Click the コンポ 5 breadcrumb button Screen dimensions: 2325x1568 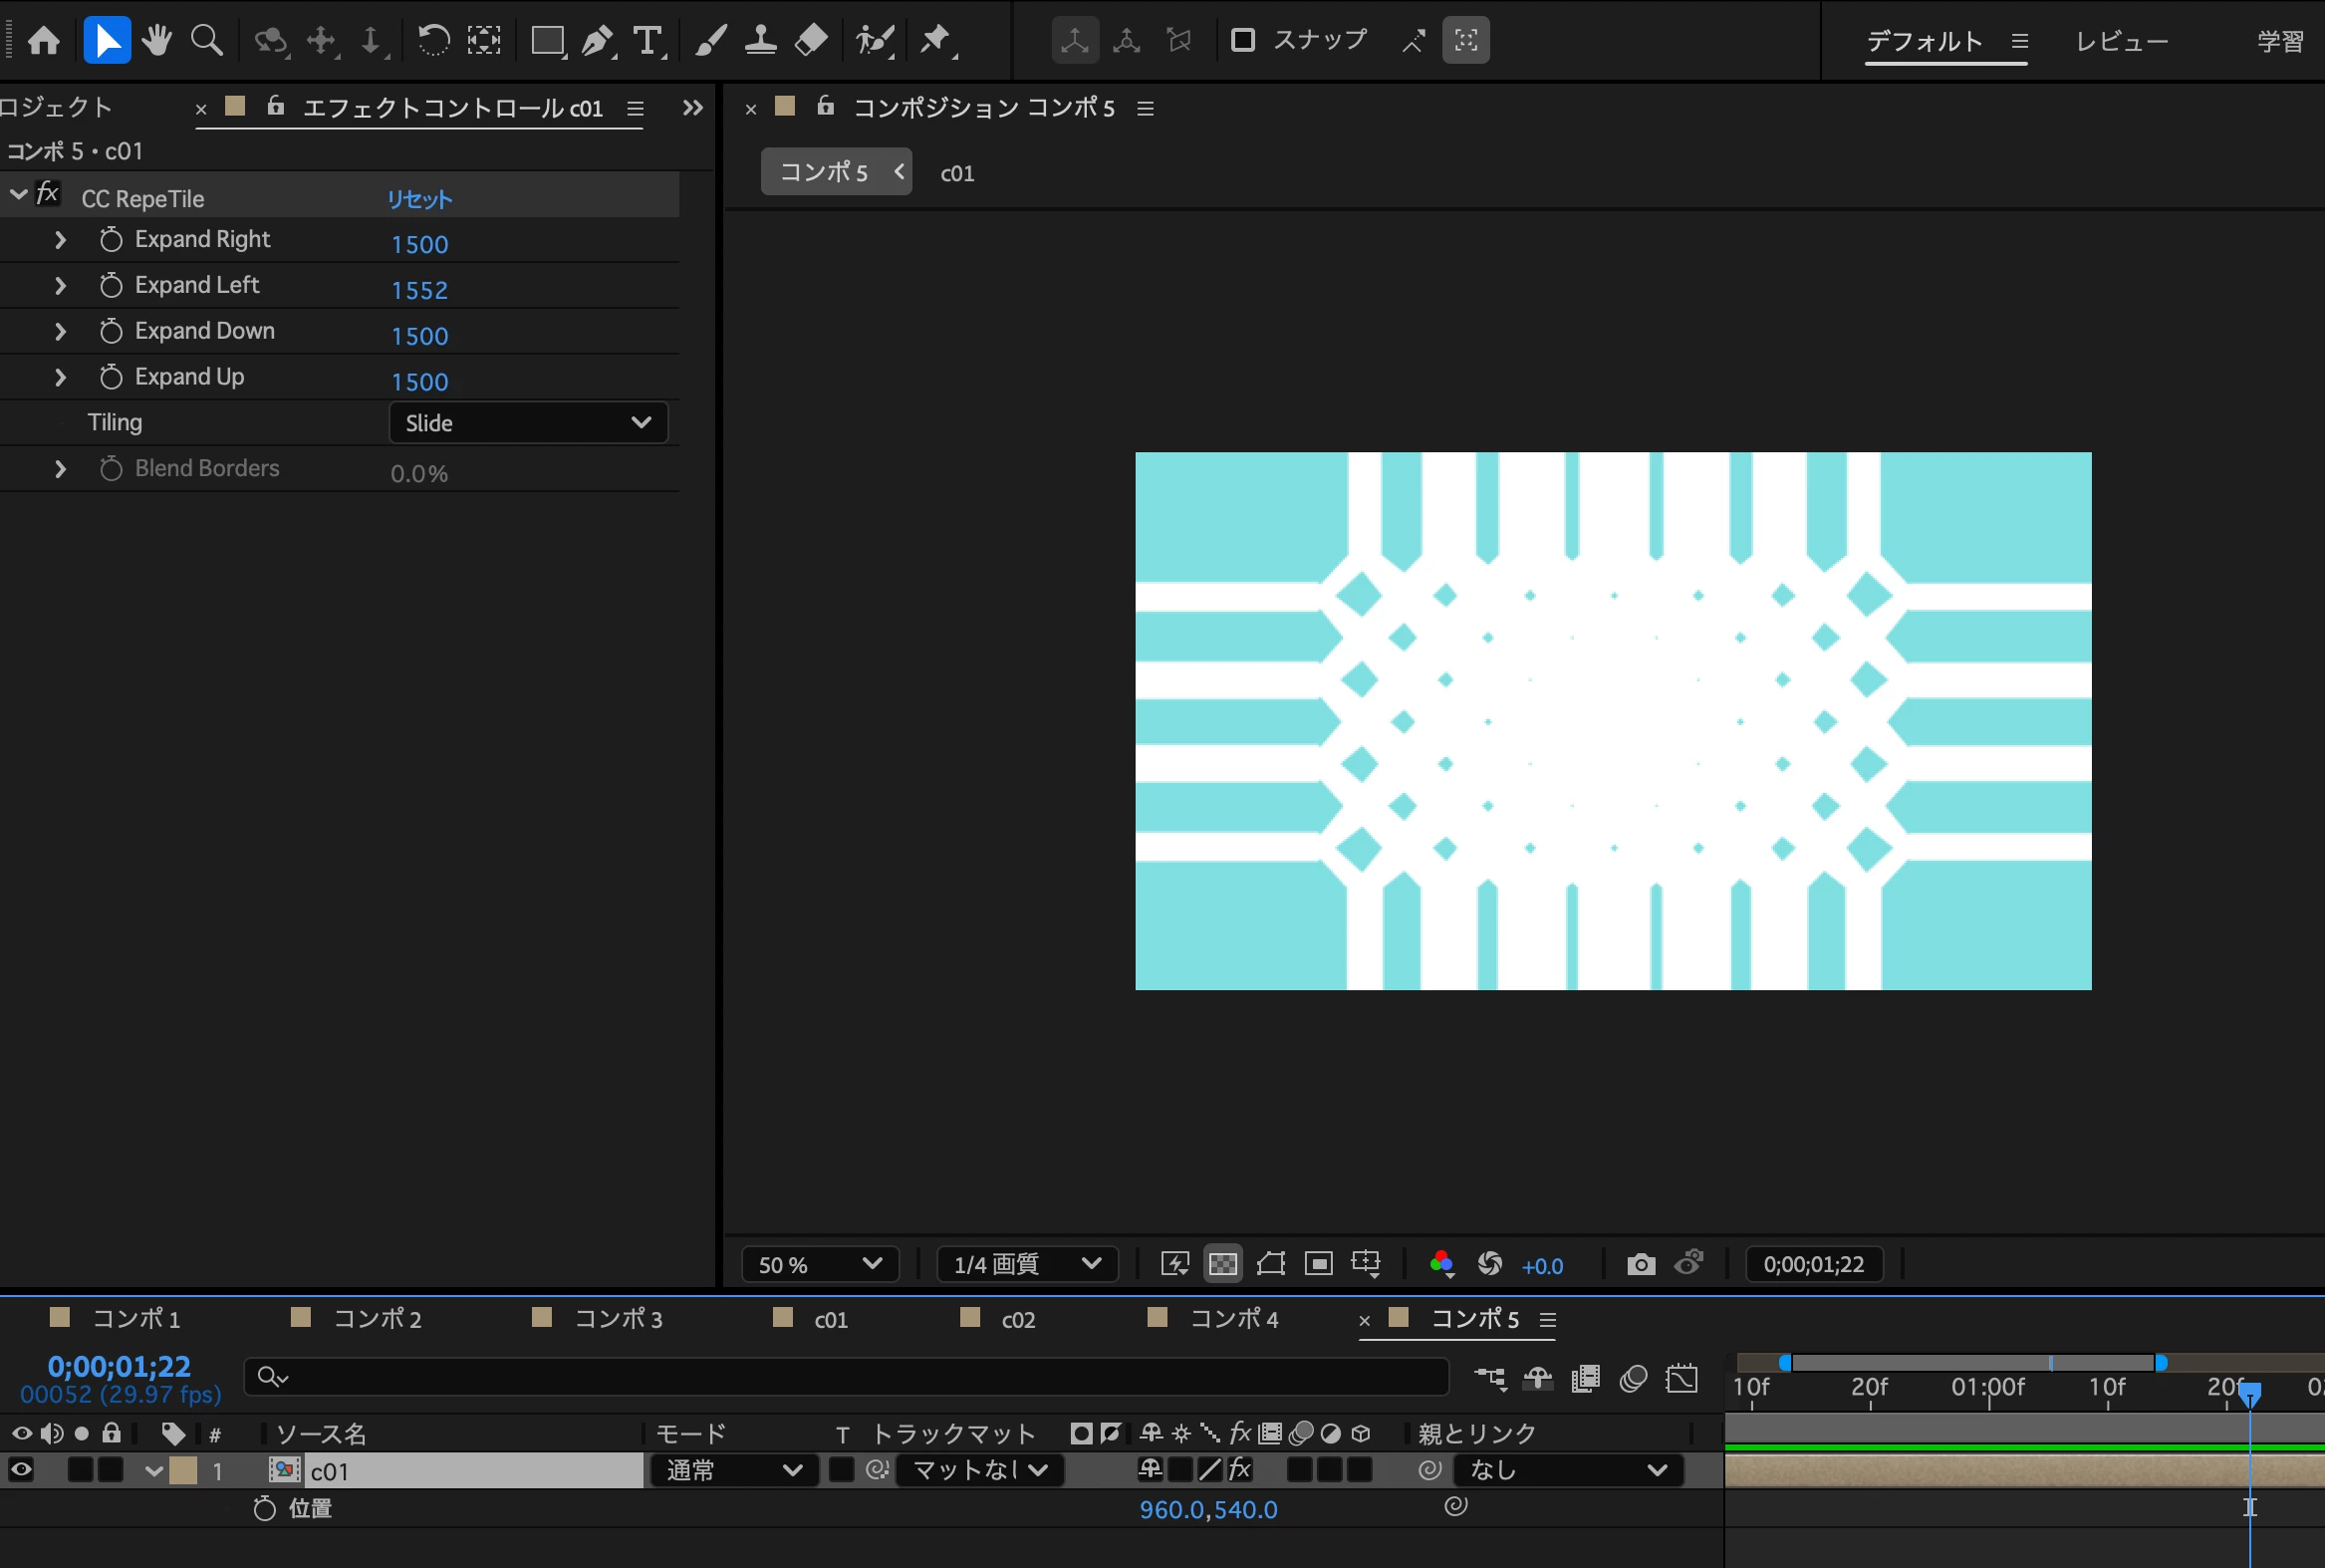824,172
